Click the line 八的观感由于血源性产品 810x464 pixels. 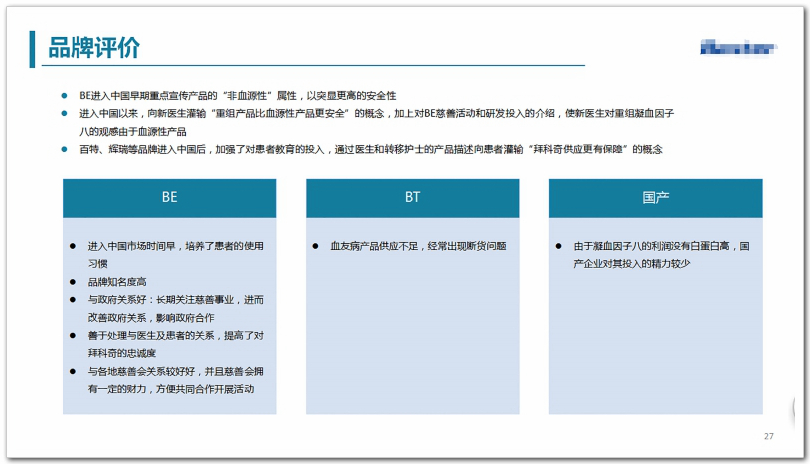pos(133,131)
